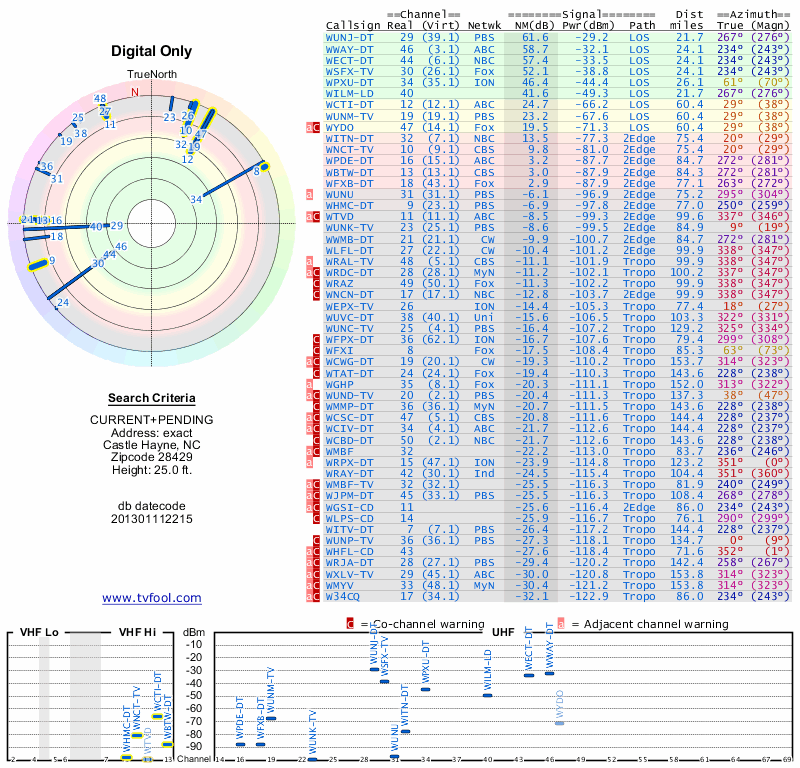Click the 'C' warning badge beside WUNP-TV
The width and height of the screenshot is (800, 768).
tap(316, 540)
